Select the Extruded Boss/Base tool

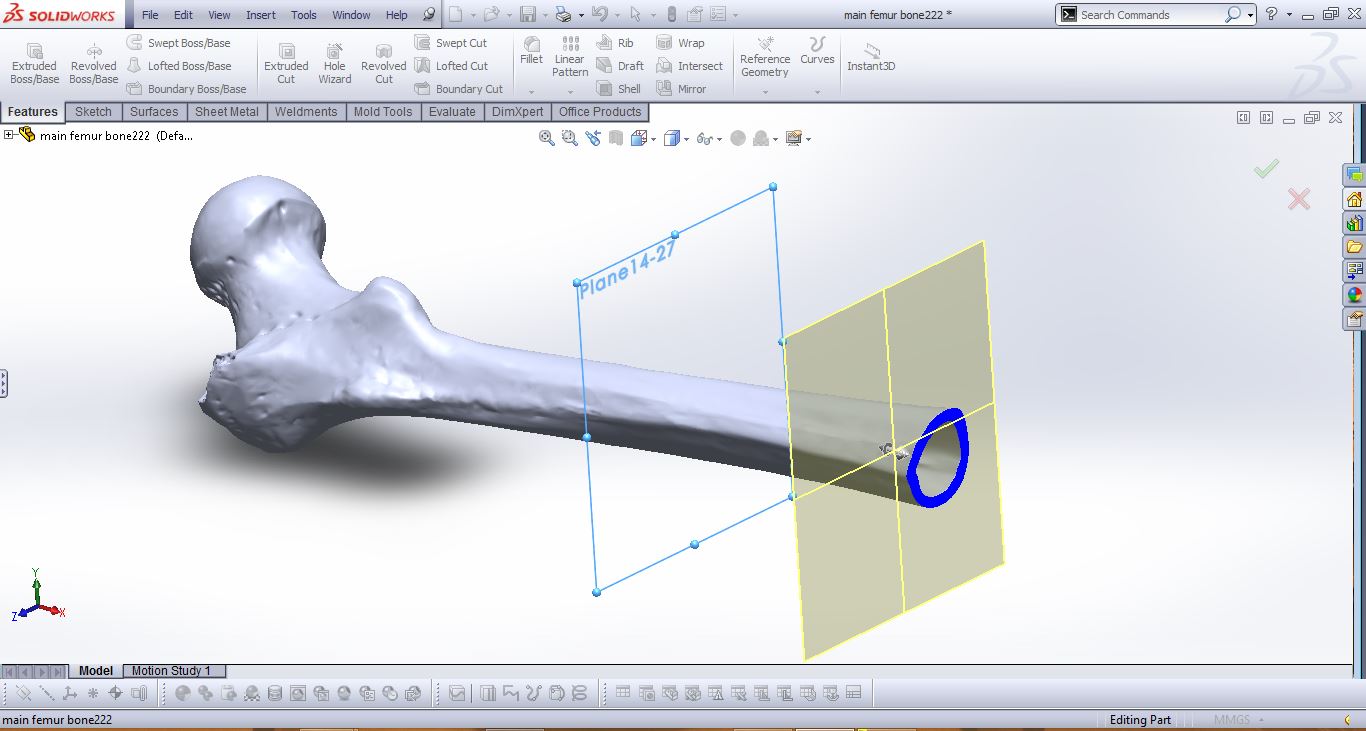34,64
